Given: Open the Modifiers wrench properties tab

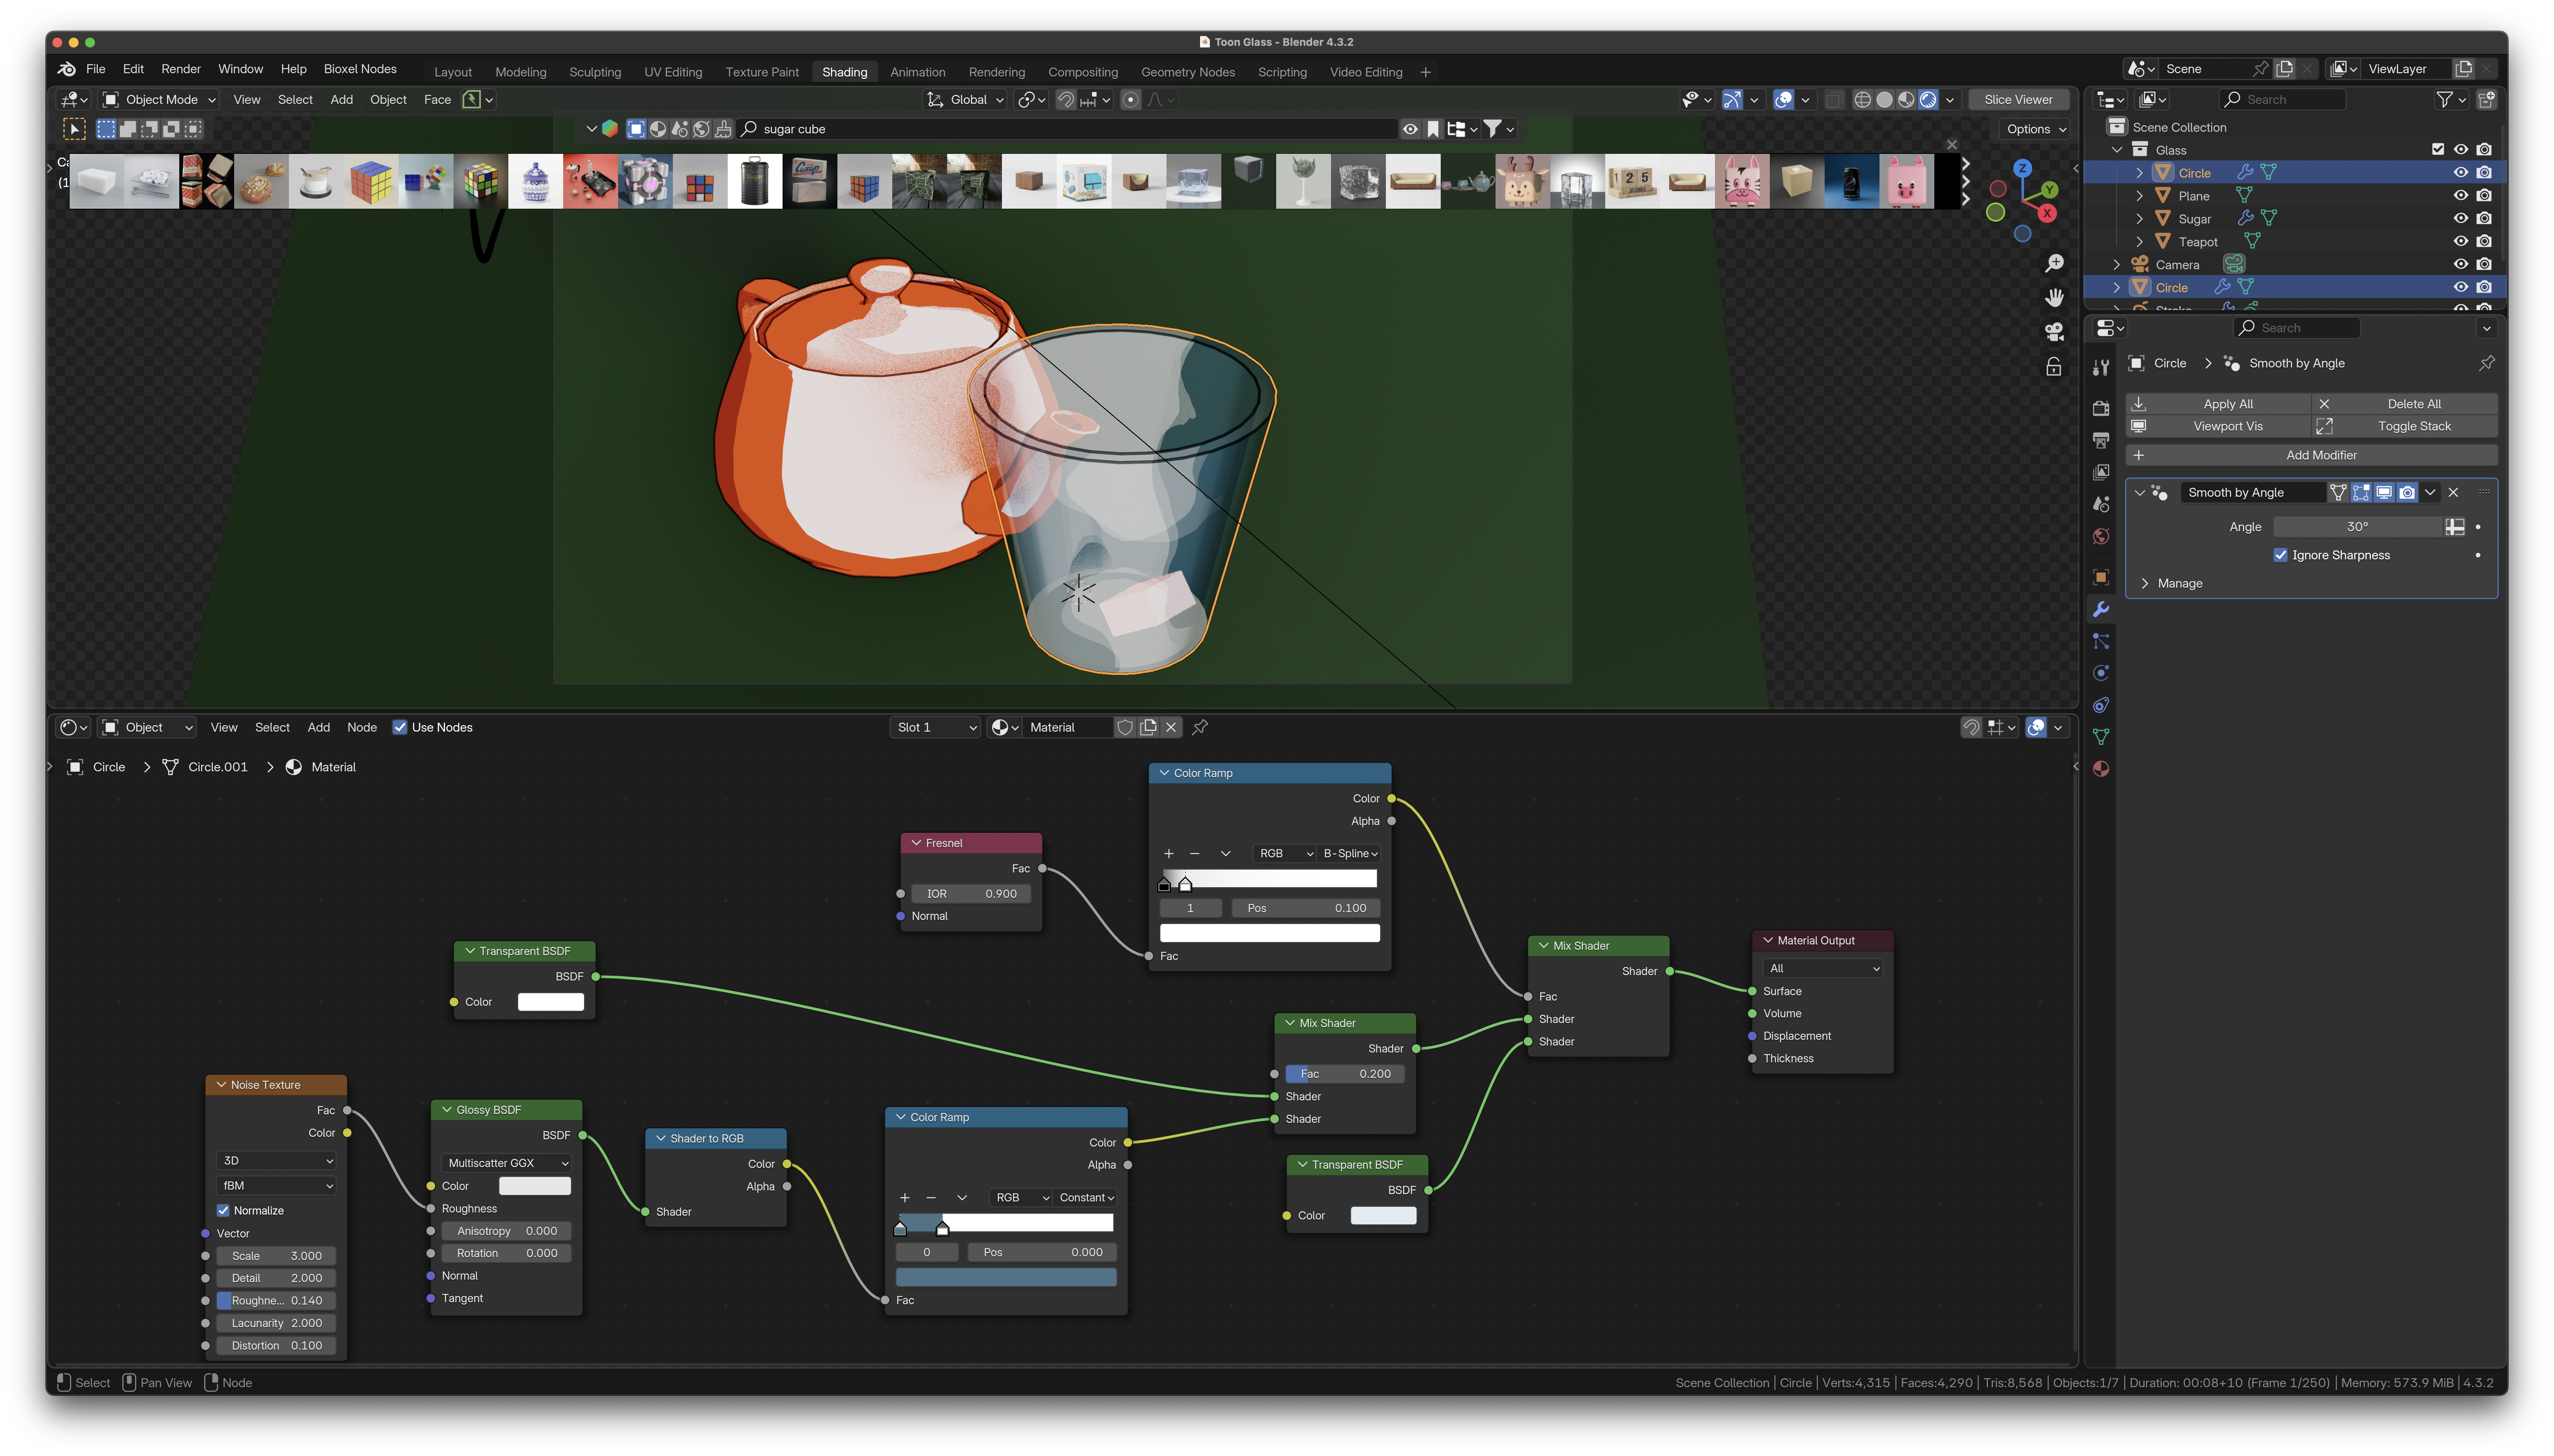Looking at the screenshot, I should pos(2101,609).
